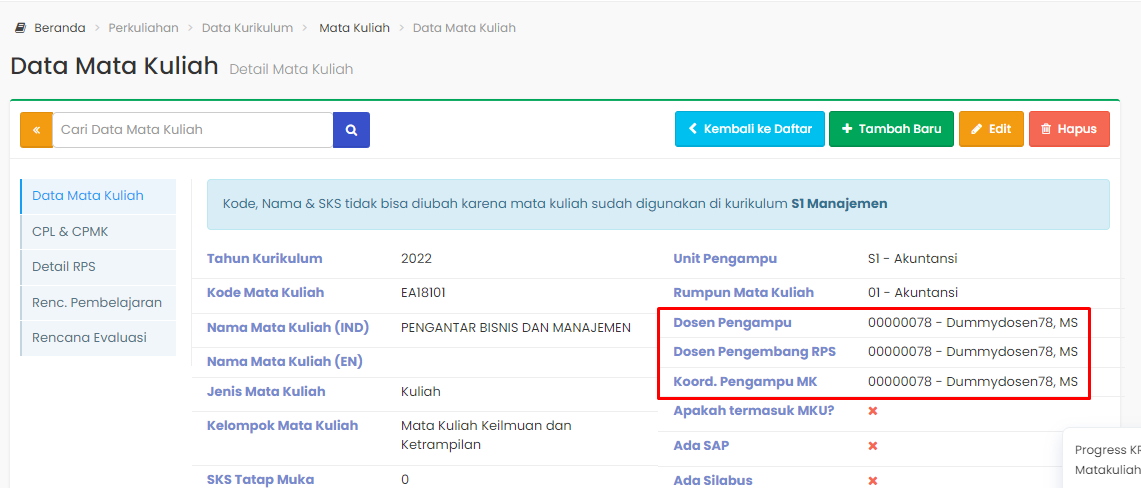Select the Data Mata Kuliah side tab
The image size is (1141, 488).
tap(98, 196)
